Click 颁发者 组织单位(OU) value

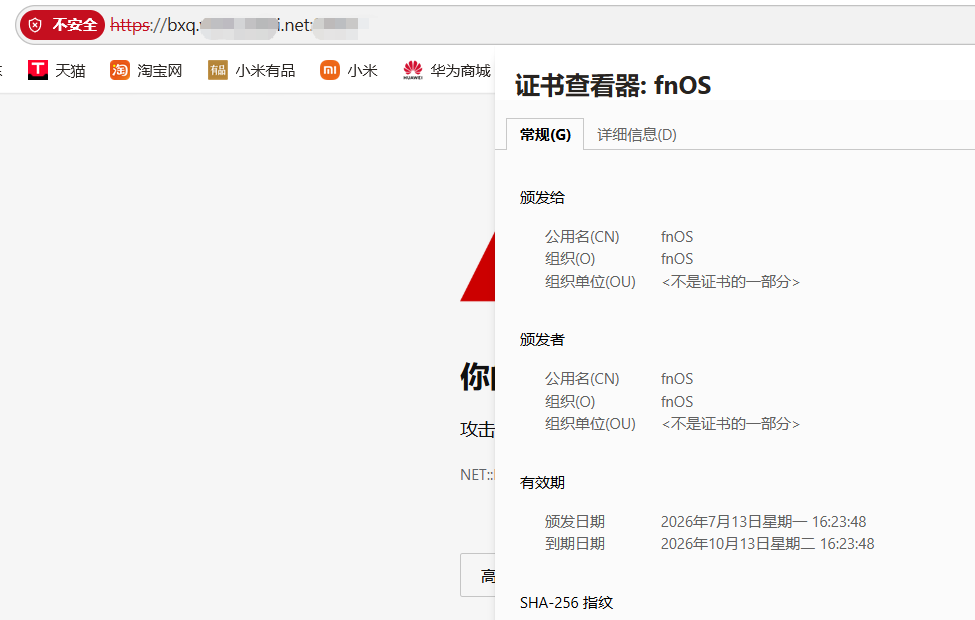click(x=731, y=423)
